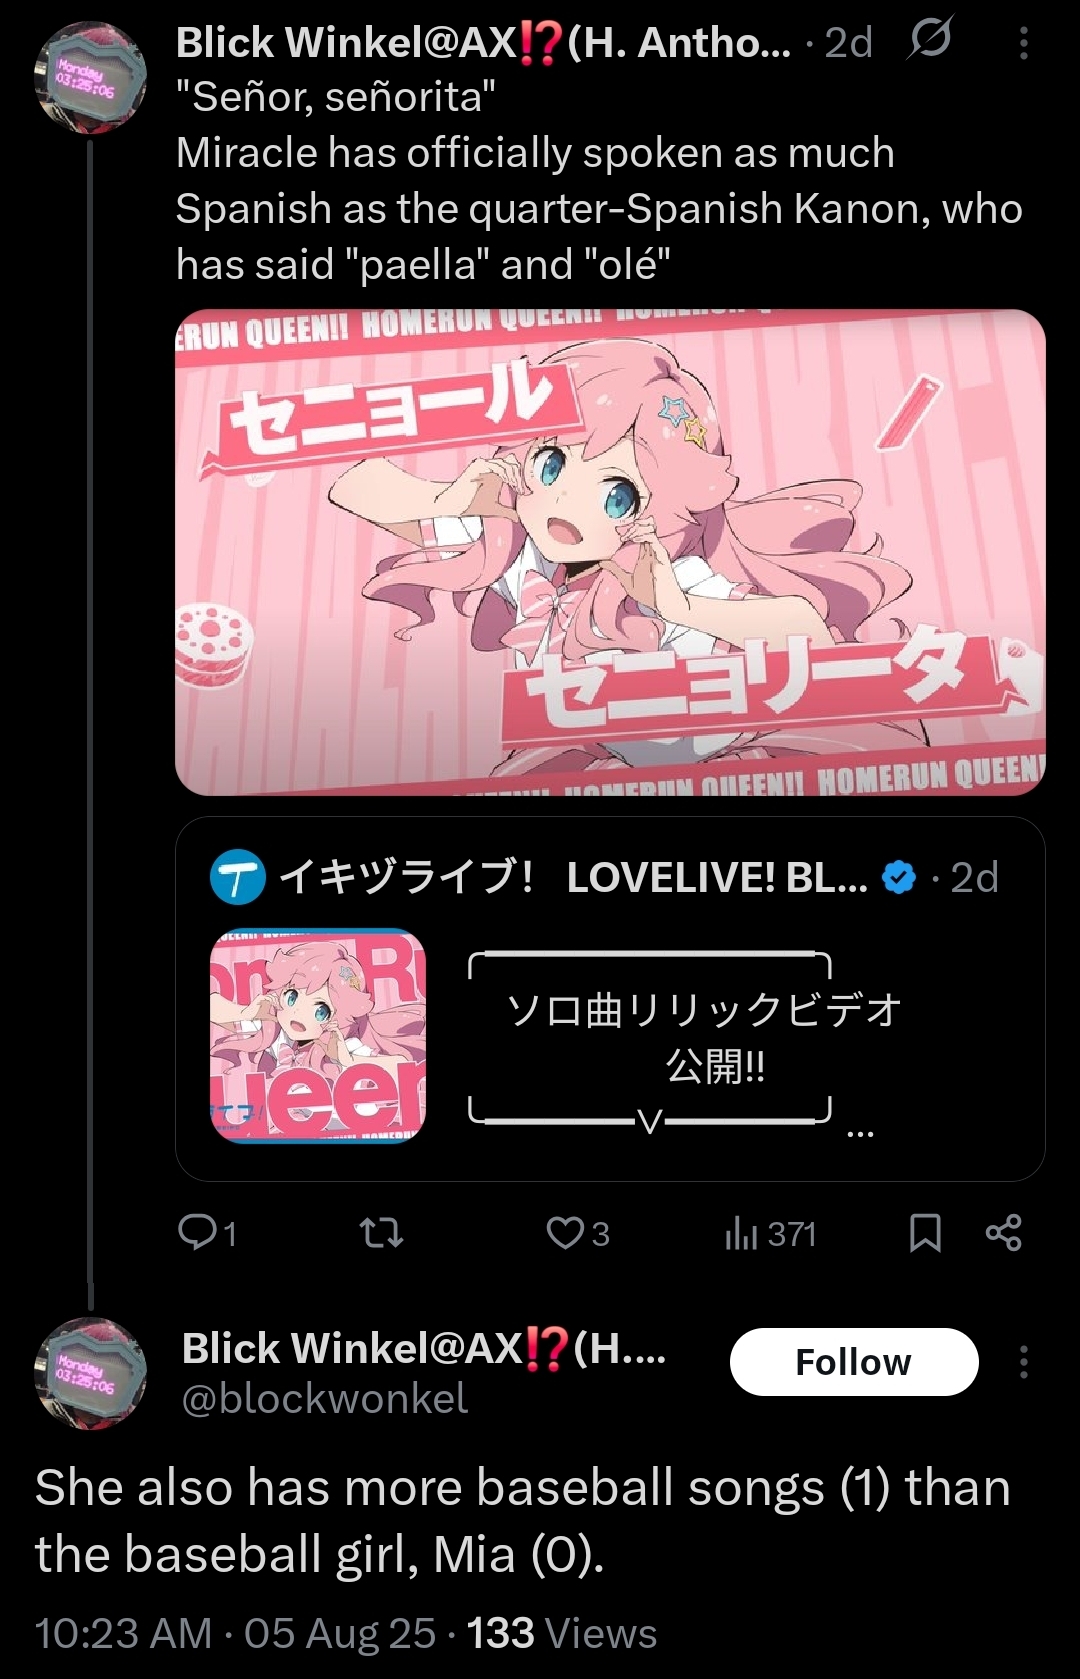Open three-dot menu beside Follow button

[1023, 1362]
